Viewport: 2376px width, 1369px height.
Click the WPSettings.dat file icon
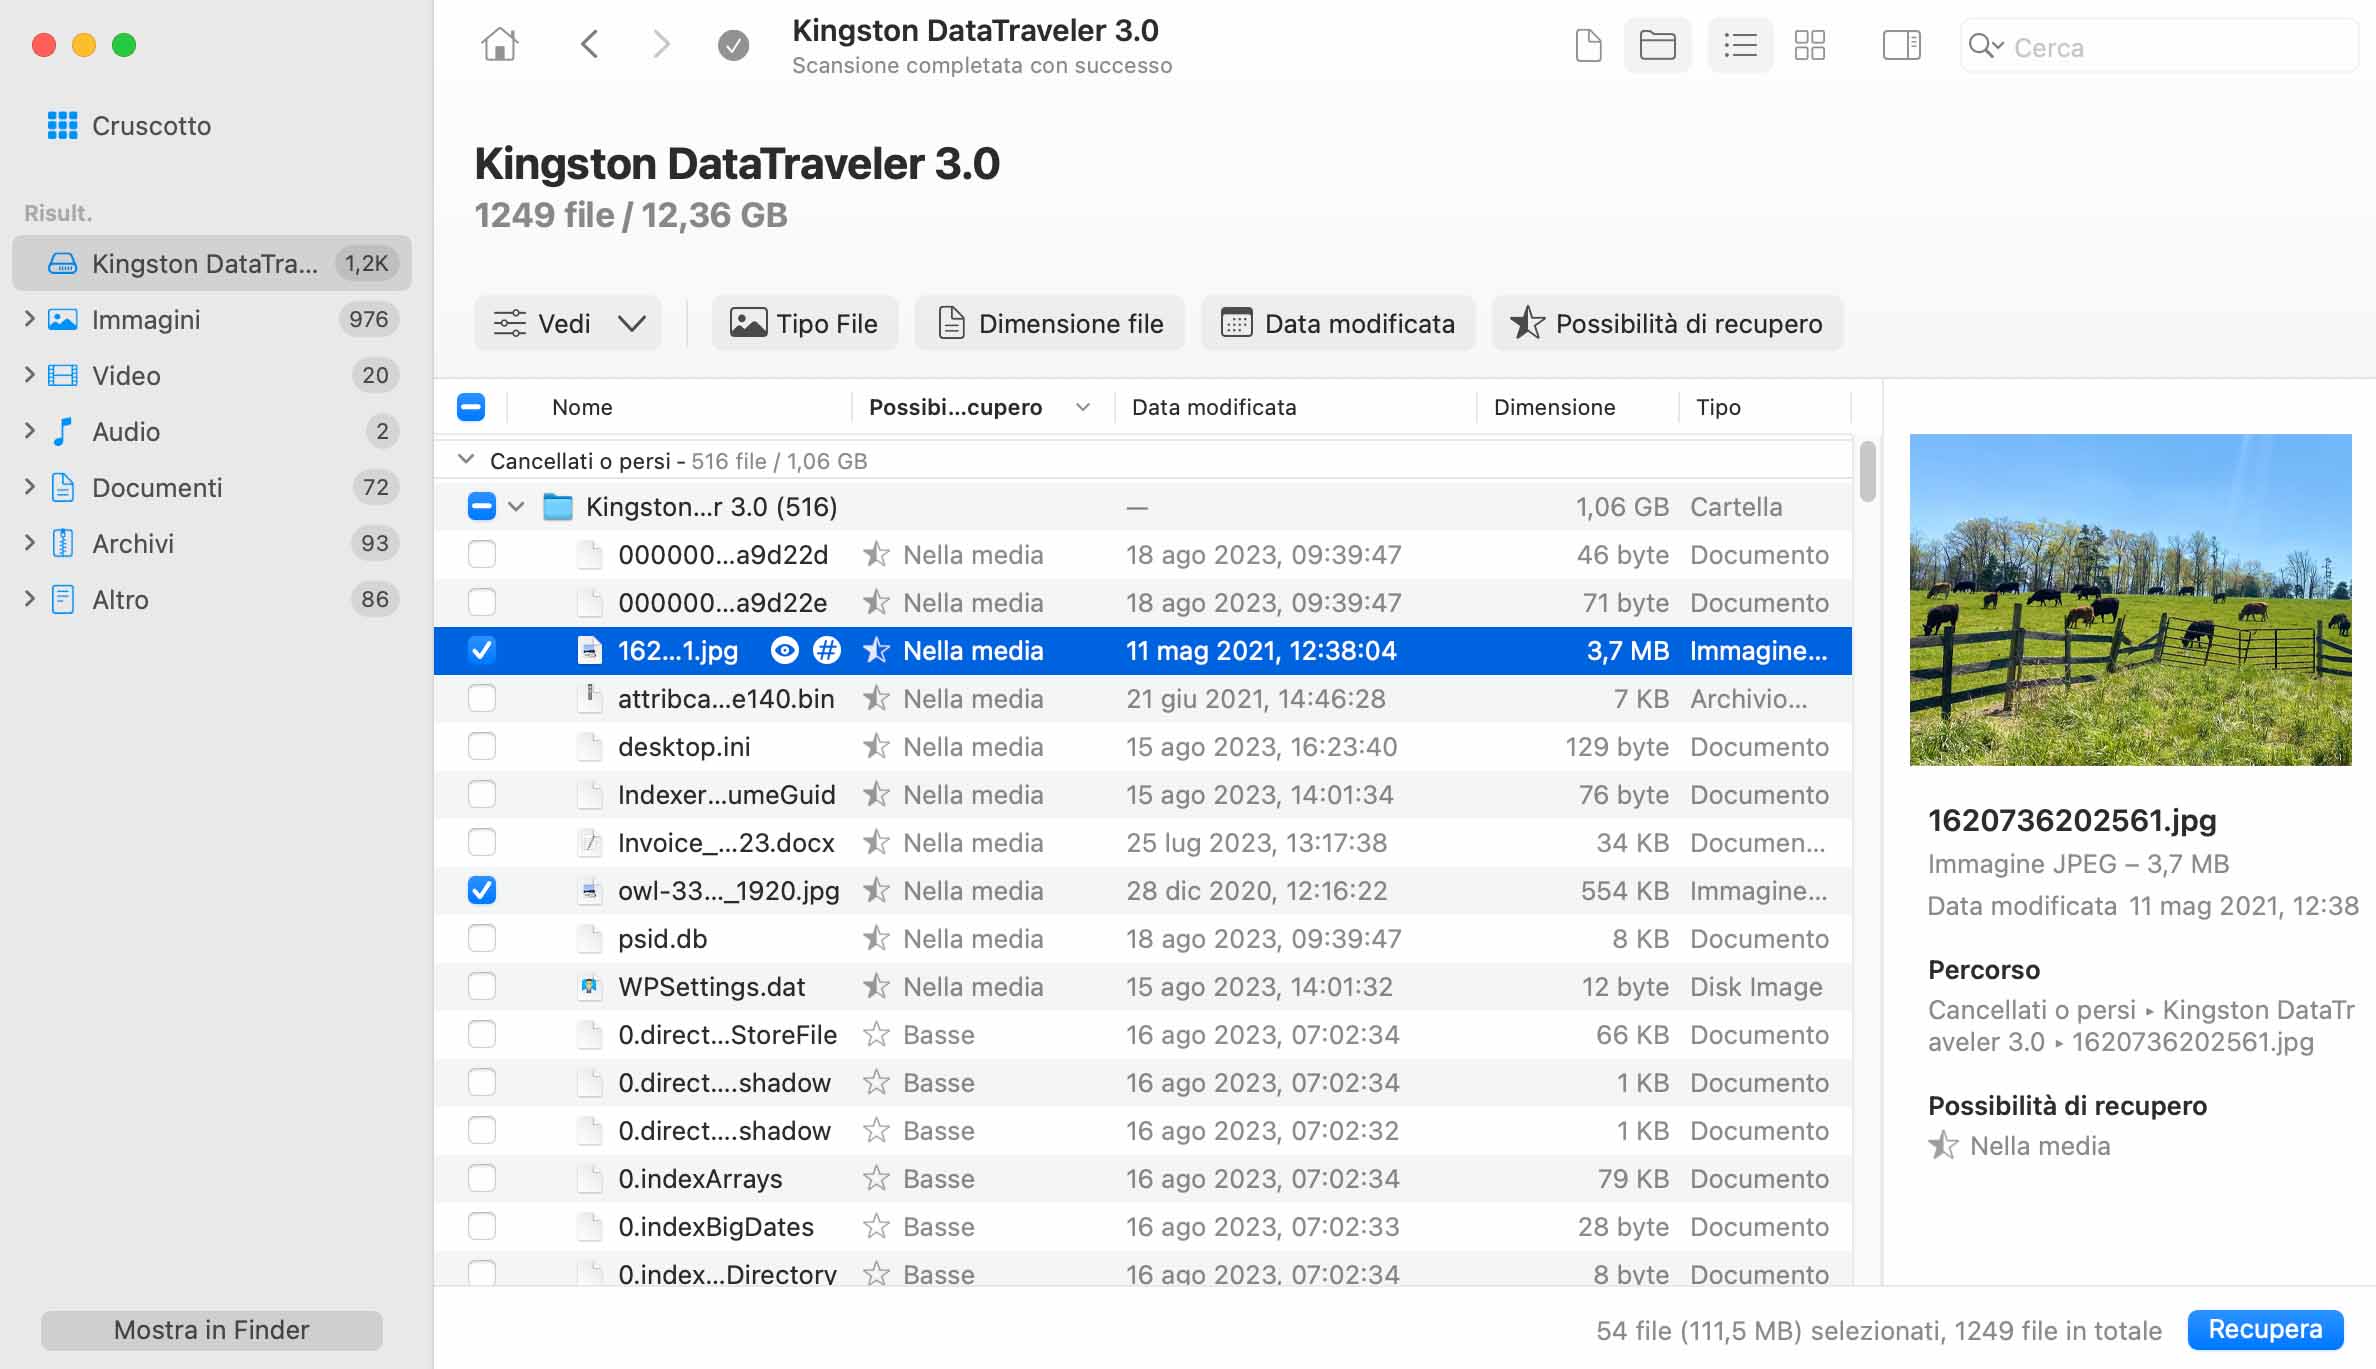590,987
